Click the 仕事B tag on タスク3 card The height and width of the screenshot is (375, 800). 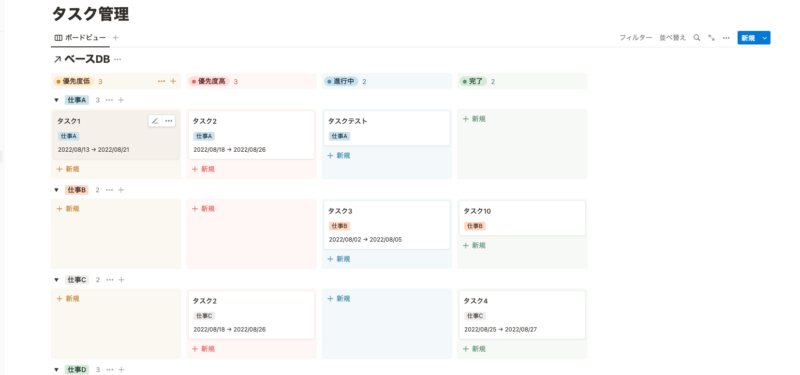[339, 226]
